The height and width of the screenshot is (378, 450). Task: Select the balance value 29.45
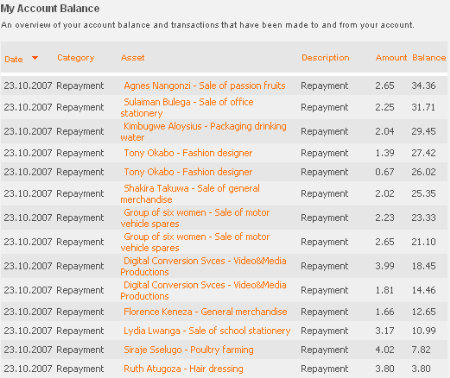coord(423,132)
